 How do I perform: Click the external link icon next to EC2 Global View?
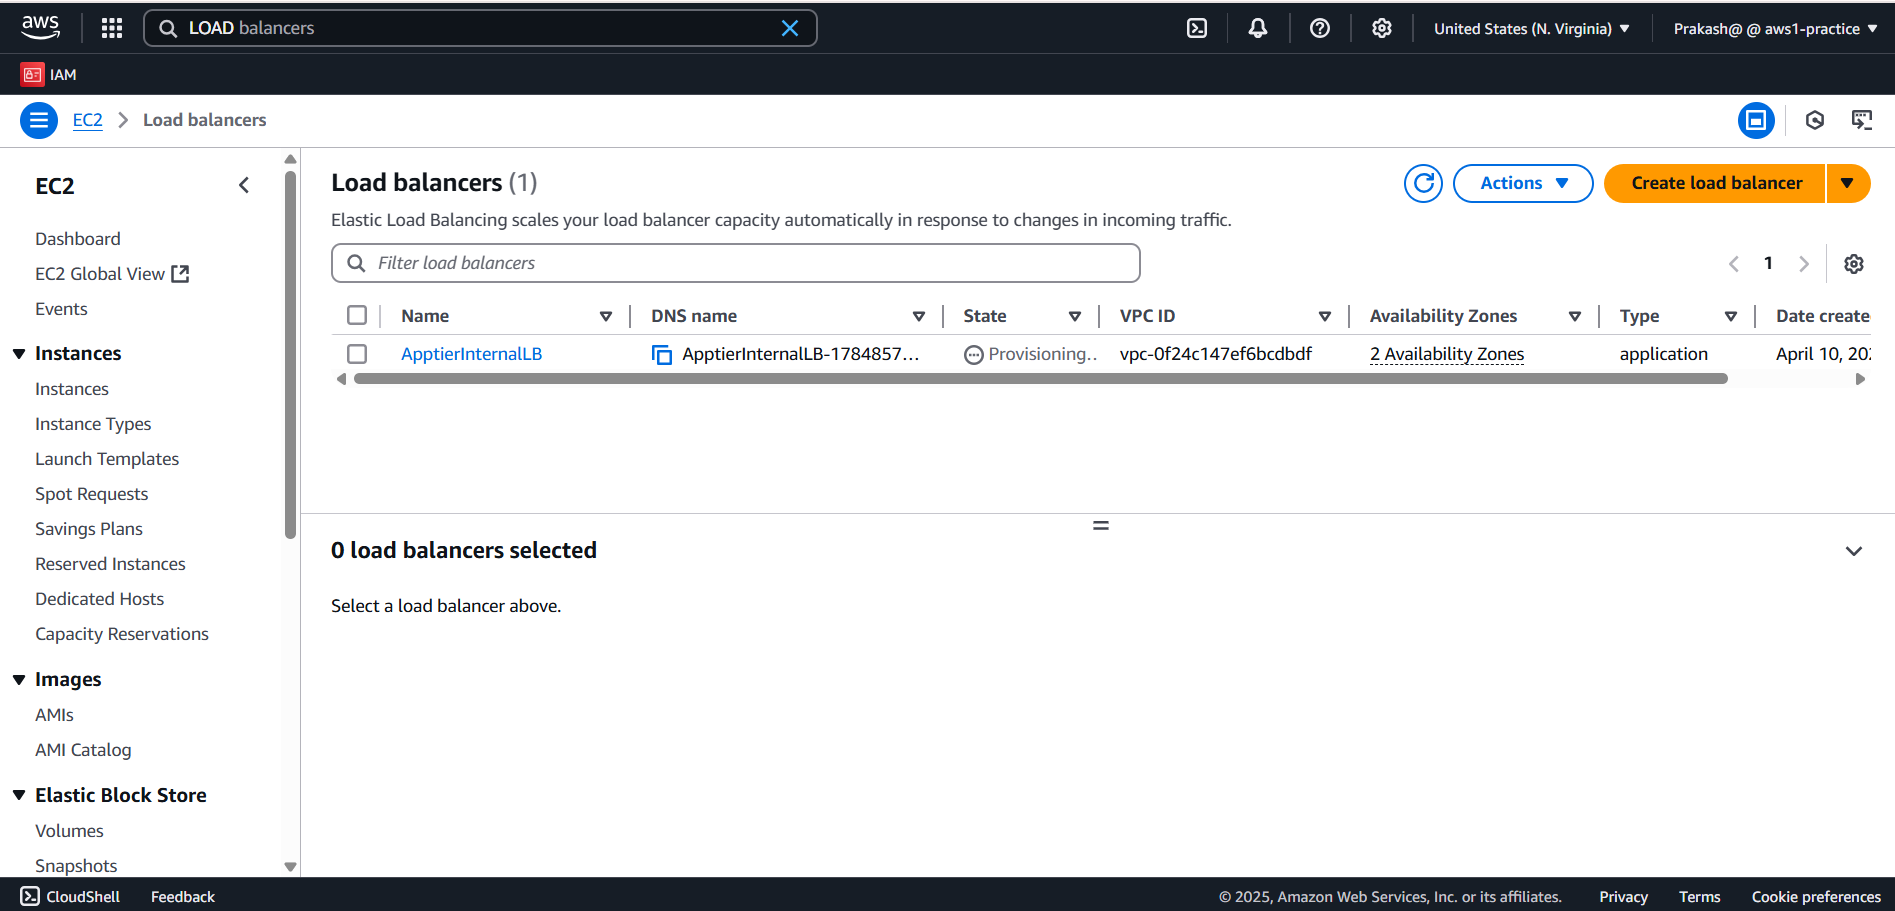coord(180,274)
